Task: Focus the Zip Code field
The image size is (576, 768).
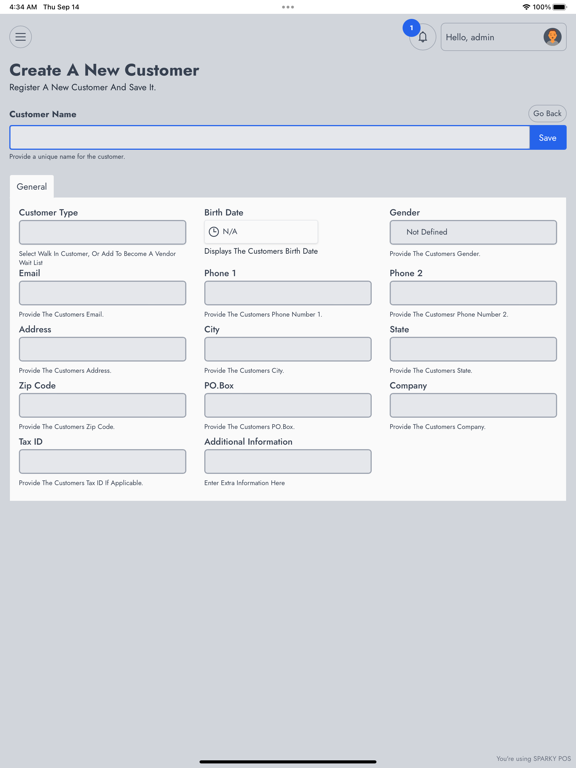Action: click(x=102, y=406)
